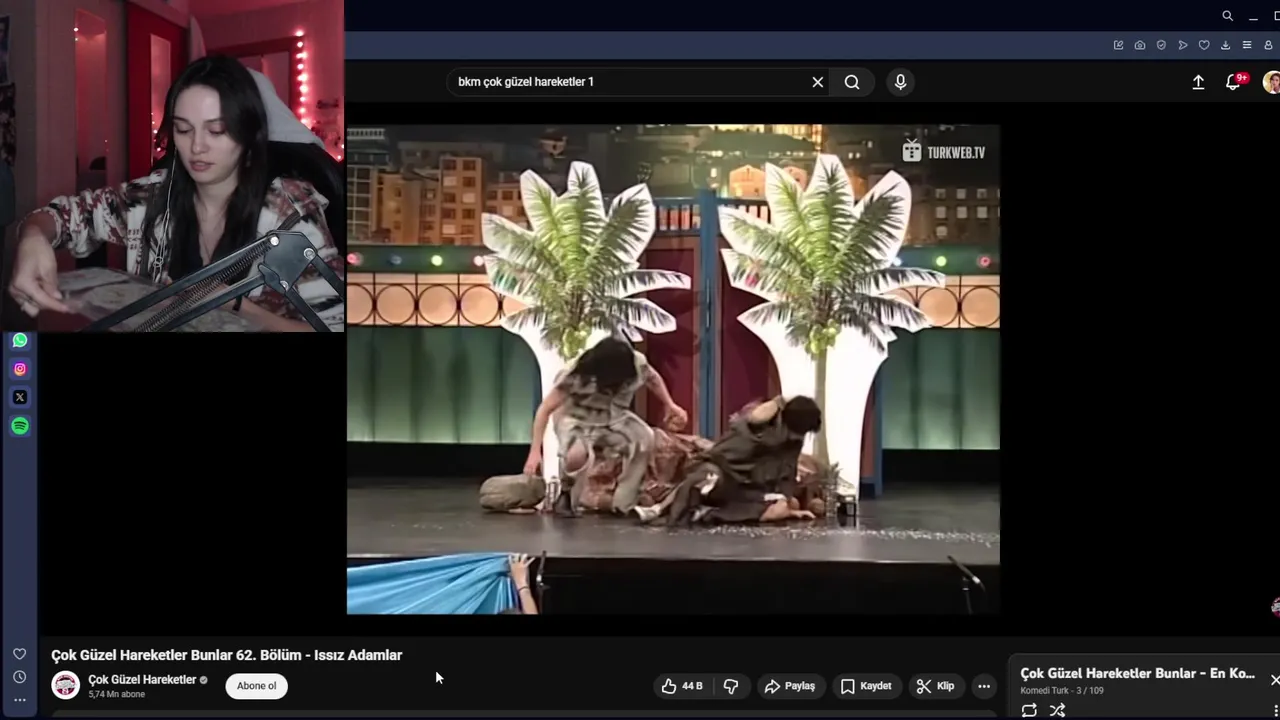The width and height of the screenshot is (1280, 720).
Task: Open the sidebar bookmarks heart icon
Action: pyautogui.click(x=19, y=654)
